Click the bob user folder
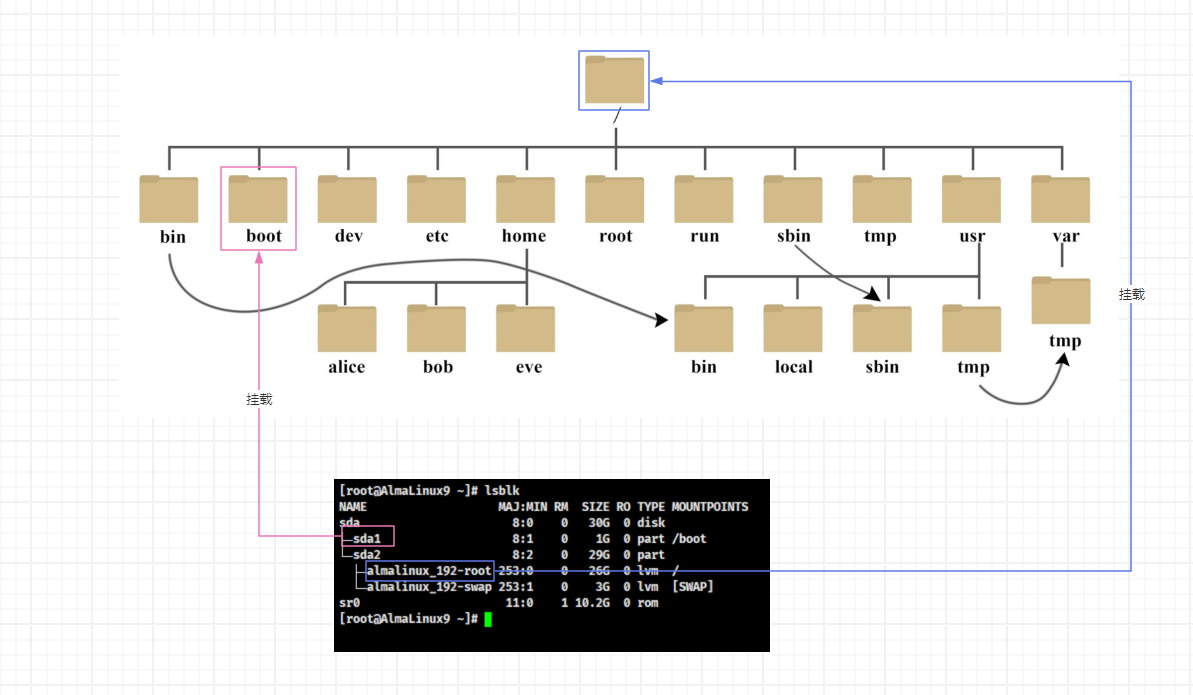 436,329
